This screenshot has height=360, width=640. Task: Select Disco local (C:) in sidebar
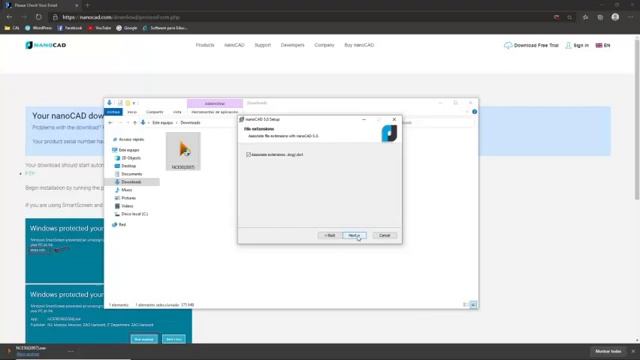coord(134,214)
